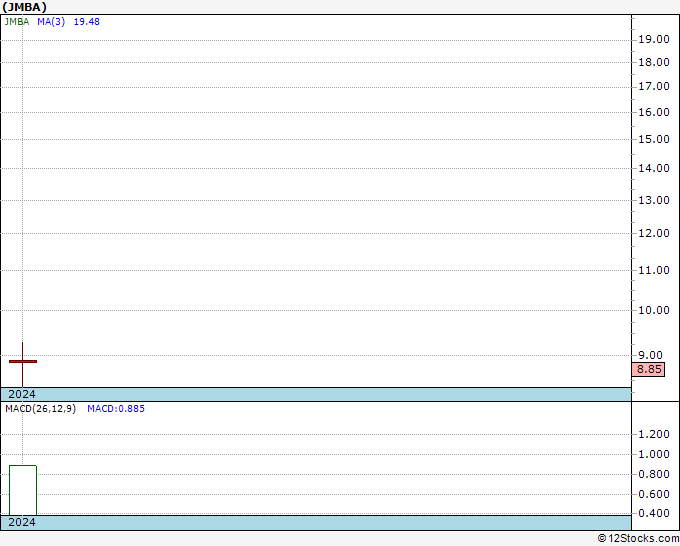Viewport: 680px width, 546px height.
Task: Click the 12.00 price axis label
Action: [654, 233]
